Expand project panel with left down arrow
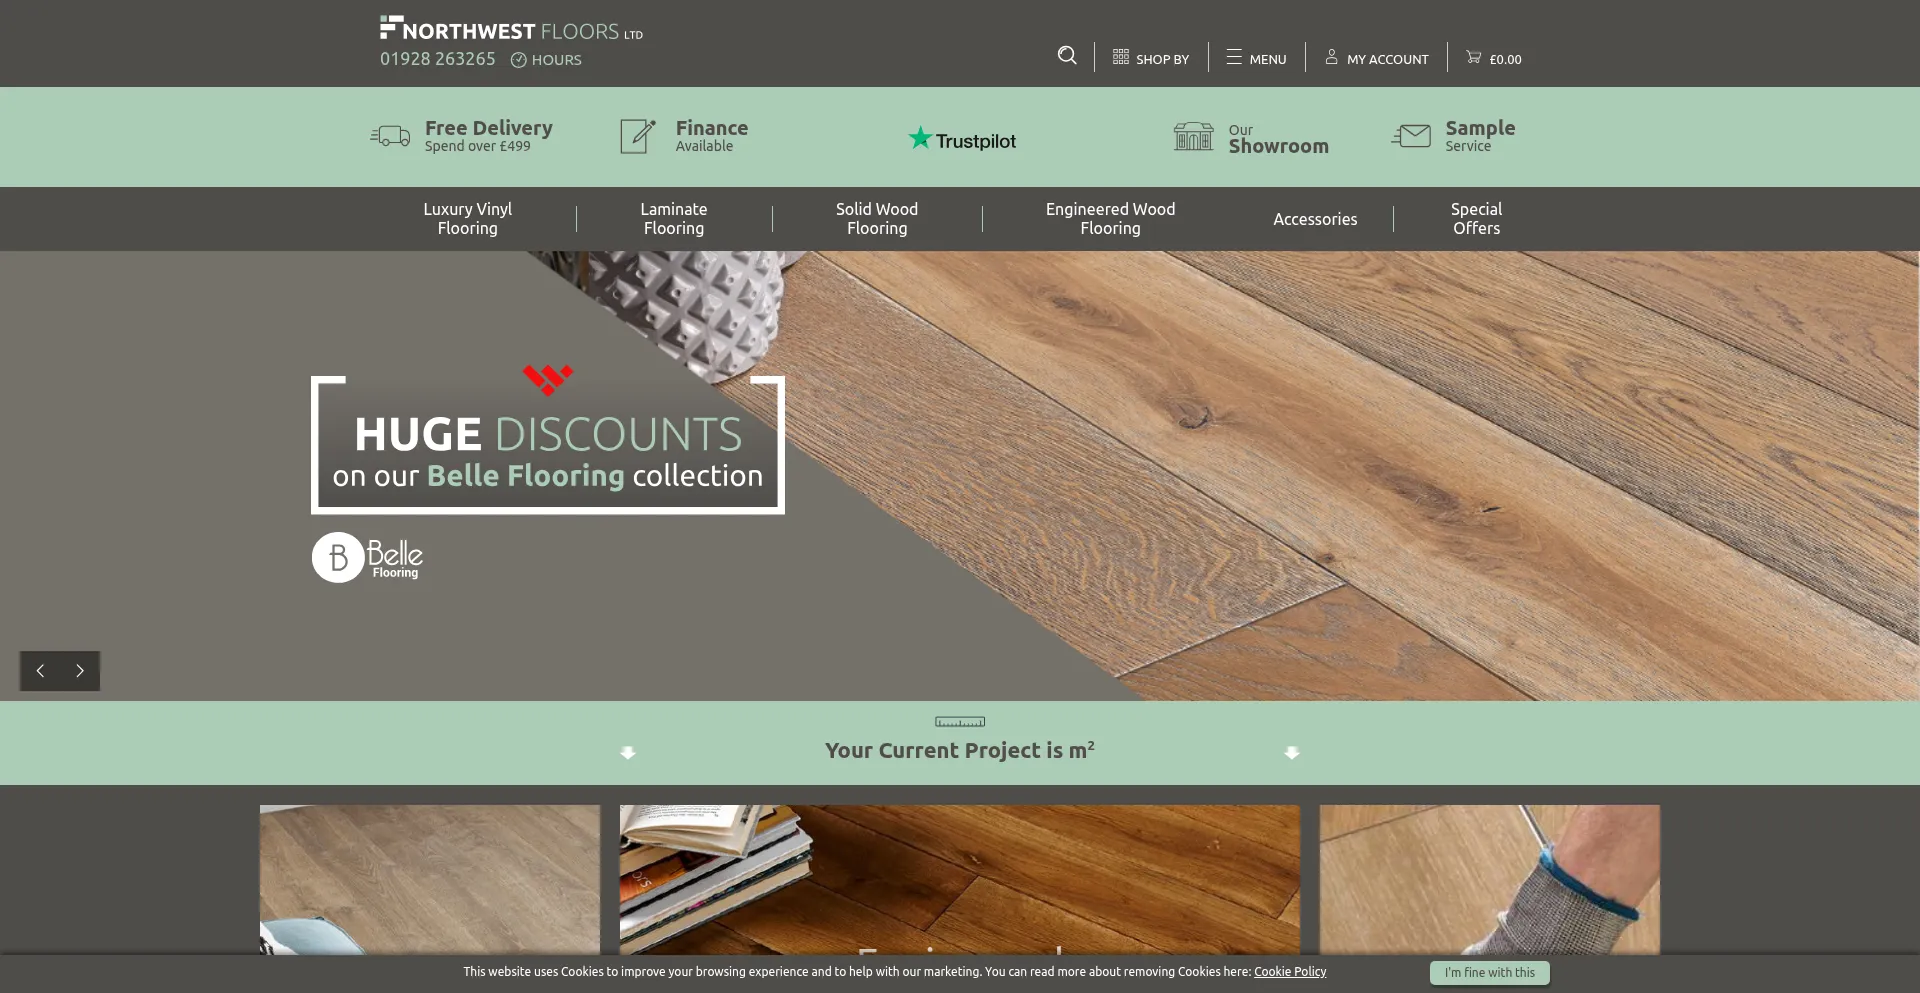The height and width of the screenshot is (993, 1920). pos(628,753)
